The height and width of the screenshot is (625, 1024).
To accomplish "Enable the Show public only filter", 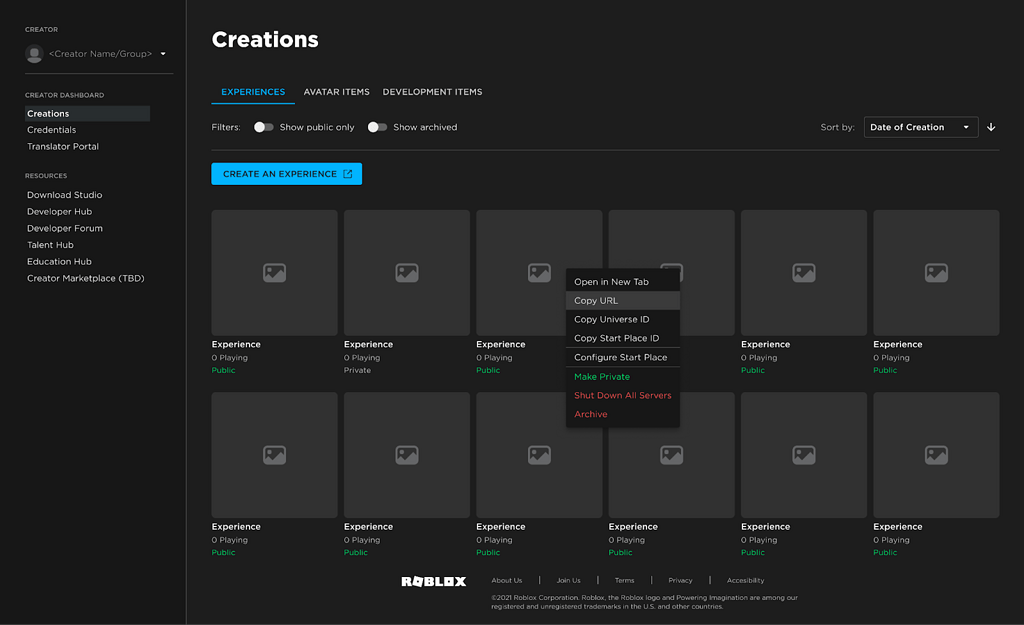I will tap(262, 127).
